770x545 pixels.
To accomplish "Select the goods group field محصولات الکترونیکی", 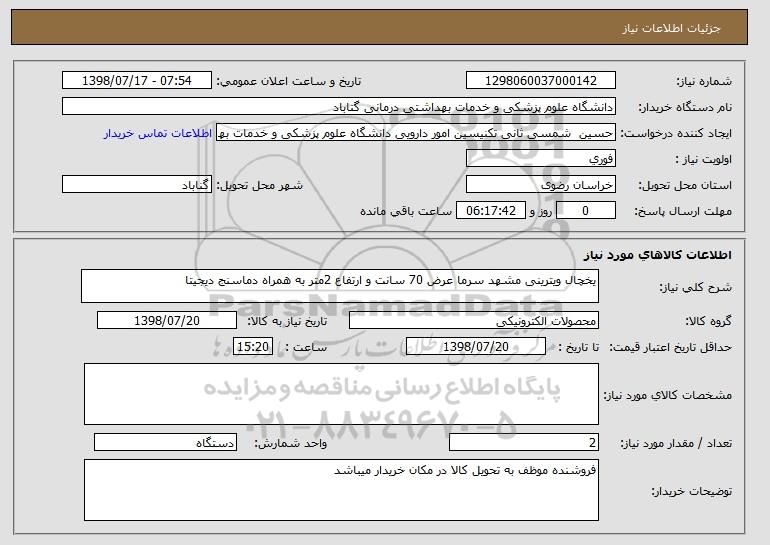I will pos(474,321).
